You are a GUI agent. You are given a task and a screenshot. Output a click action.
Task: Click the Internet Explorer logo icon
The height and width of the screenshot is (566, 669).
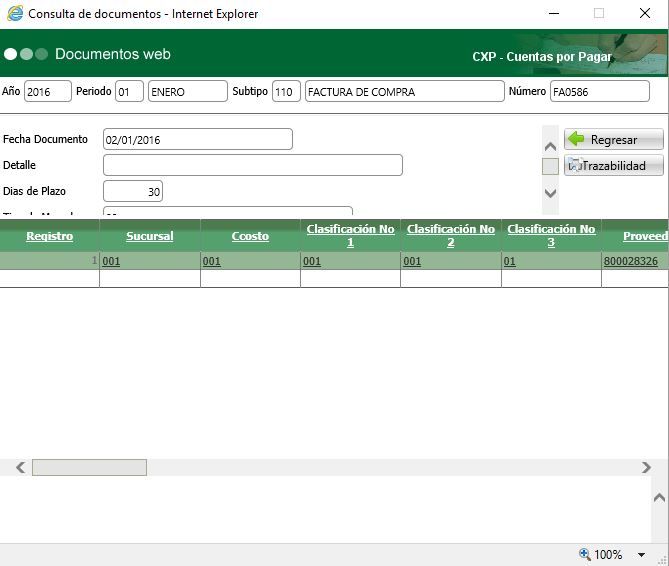pyautogui.click(x=15, y=13)
